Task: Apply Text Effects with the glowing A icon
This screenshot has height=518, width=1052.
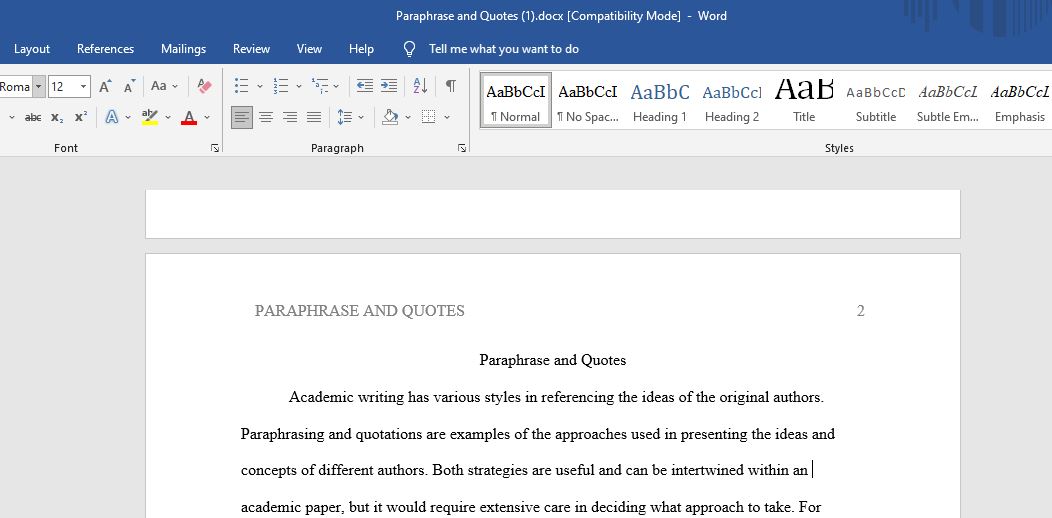Action: 111,117
